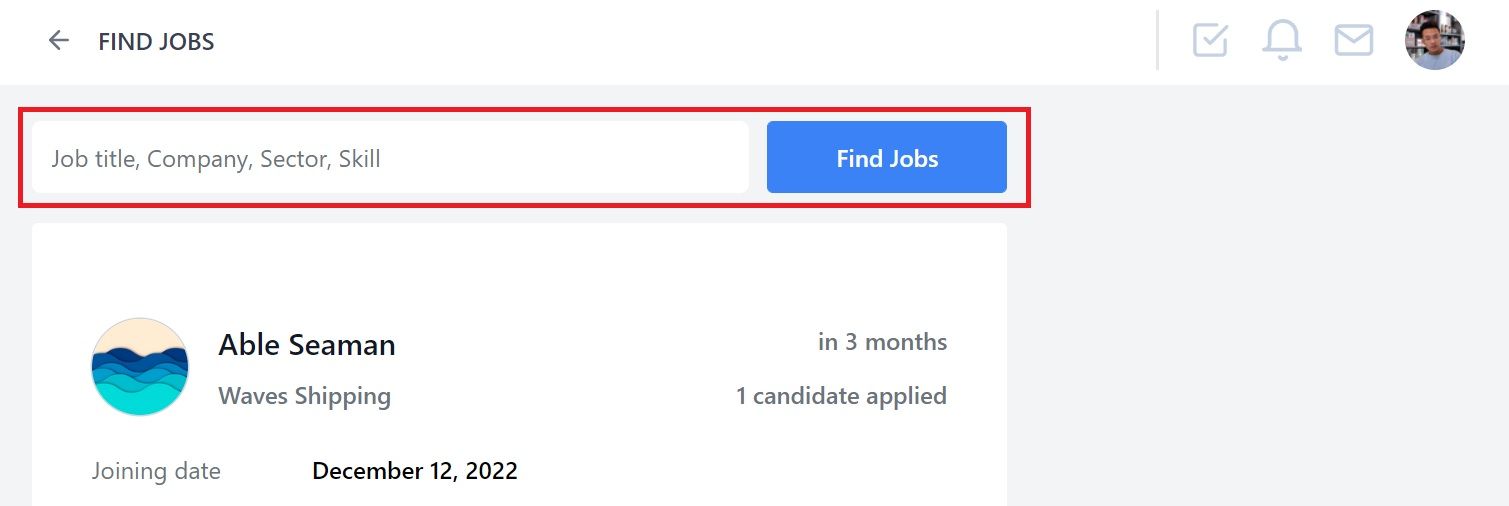Open the Able Seaman job title

[x=307, y=345]
